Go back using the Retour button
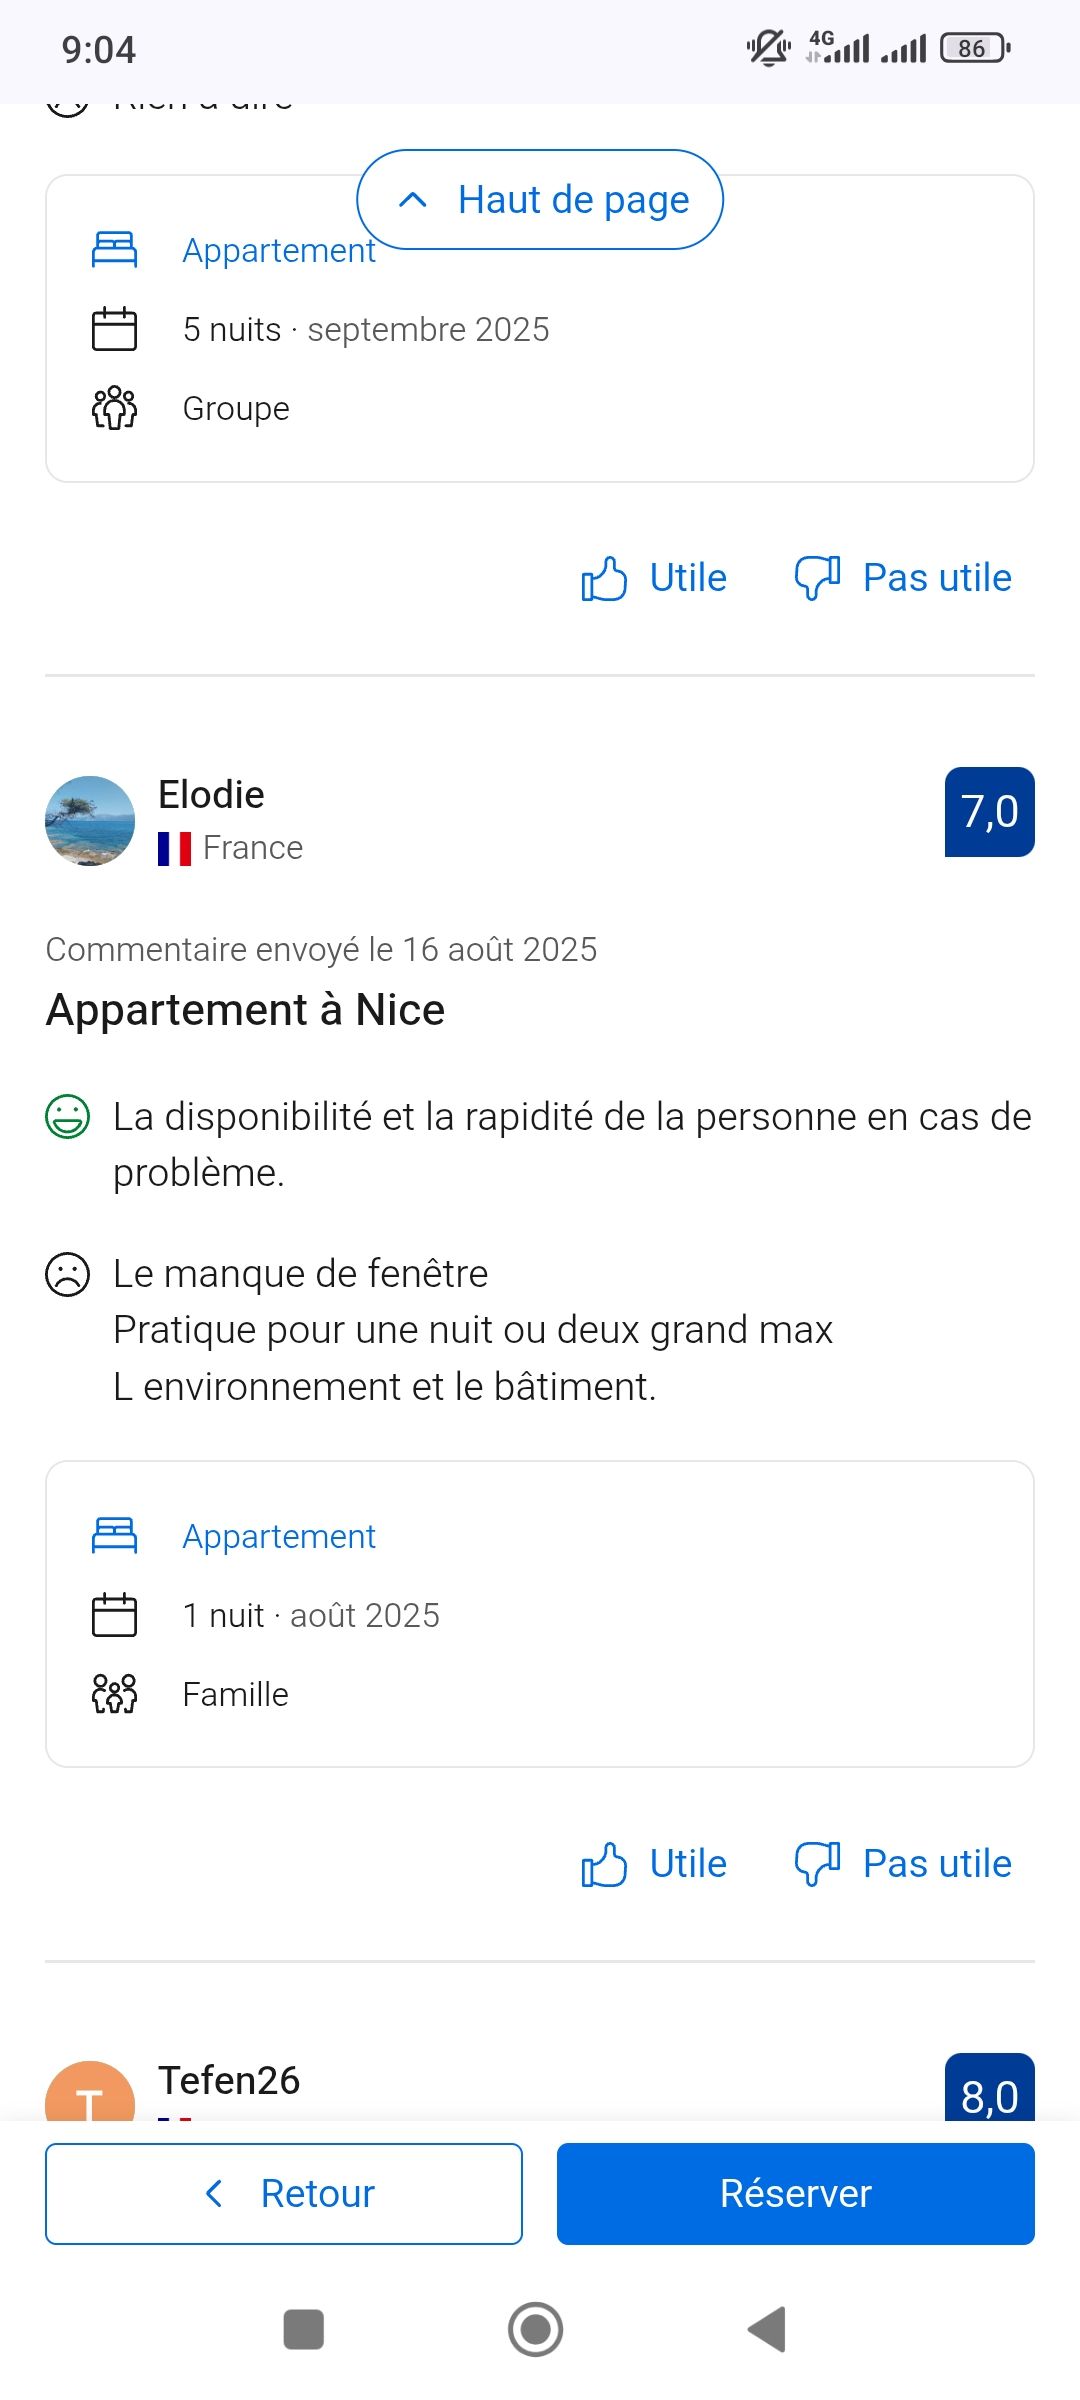 (x=284, y=2194)
